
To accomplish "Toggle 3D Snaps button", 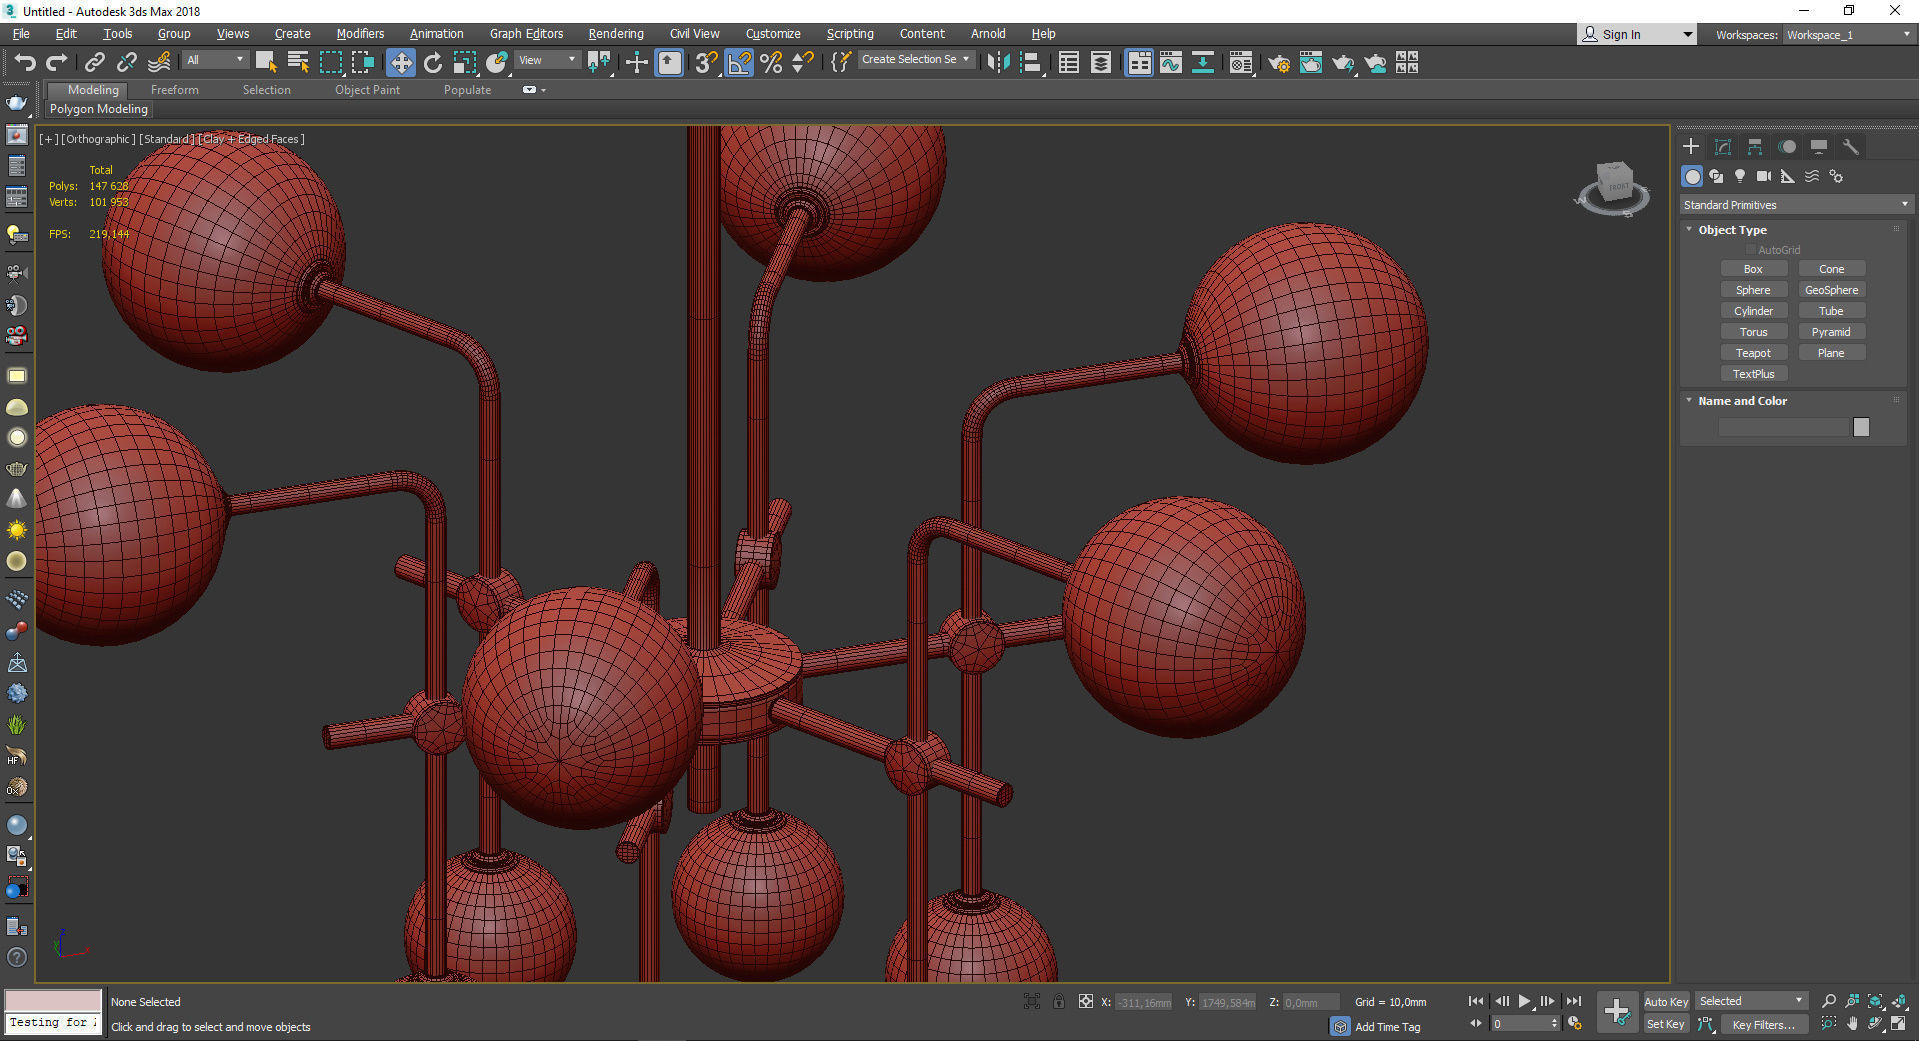I will coord(706,63).
